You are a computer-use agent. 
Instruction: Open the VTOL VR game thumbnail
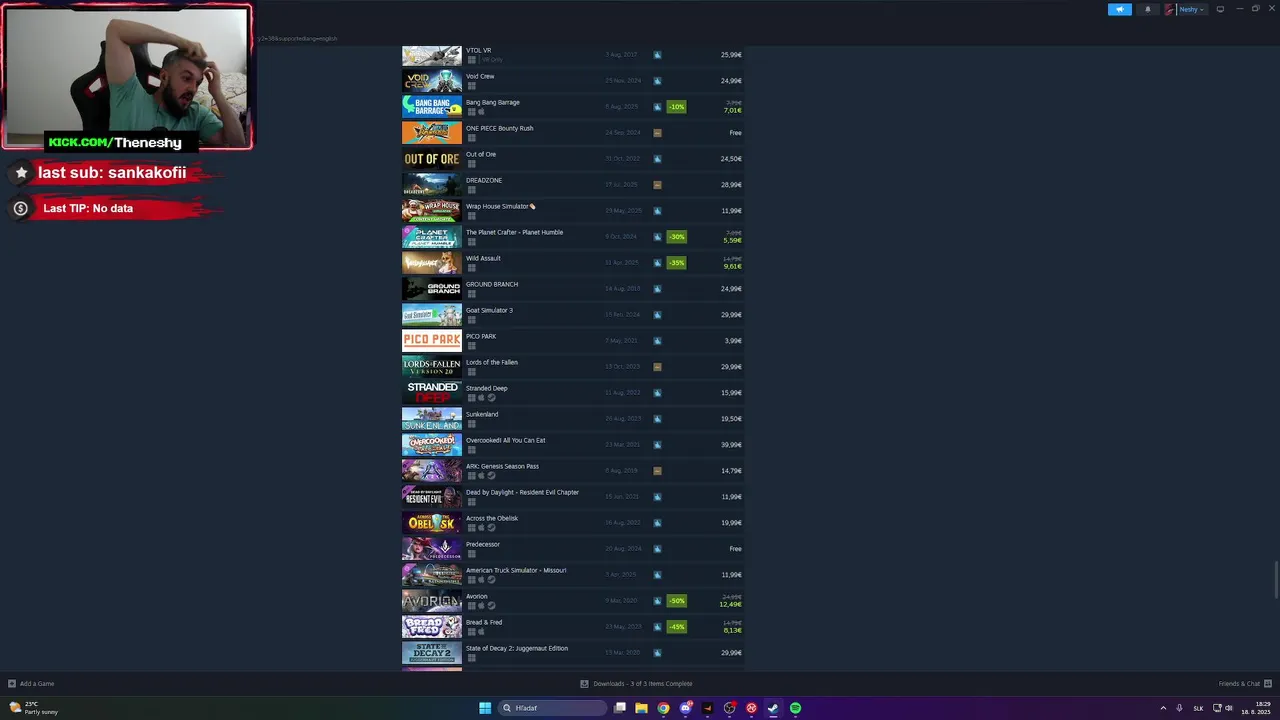432,55
